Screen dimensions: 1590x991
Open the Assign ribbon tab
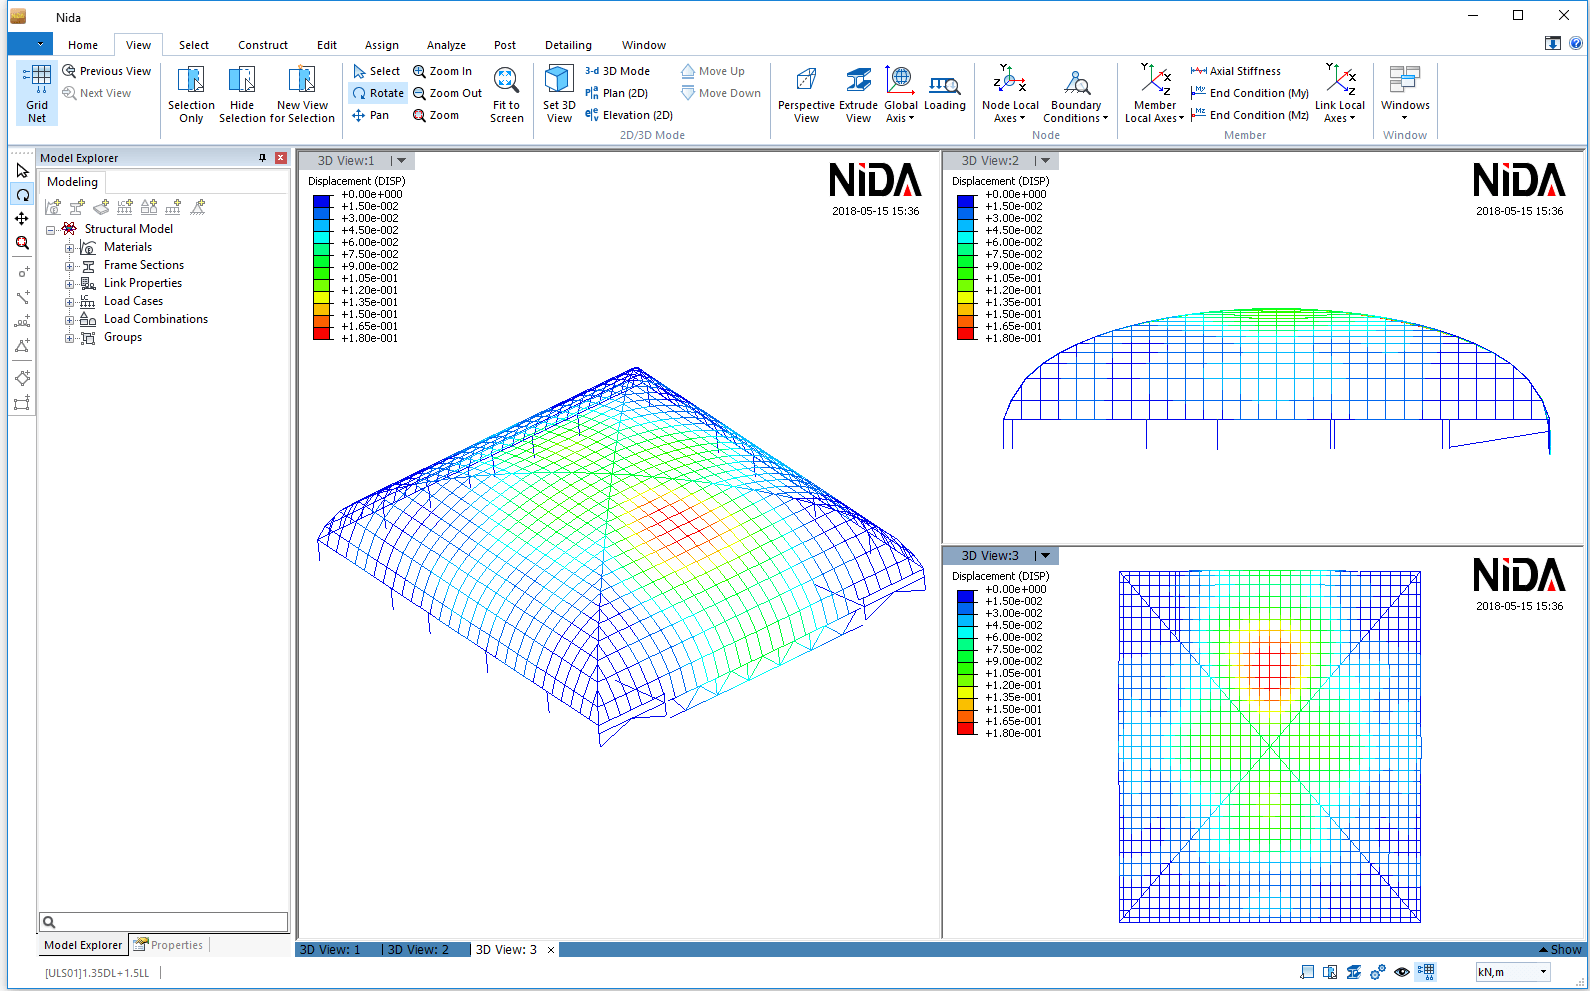382,45
